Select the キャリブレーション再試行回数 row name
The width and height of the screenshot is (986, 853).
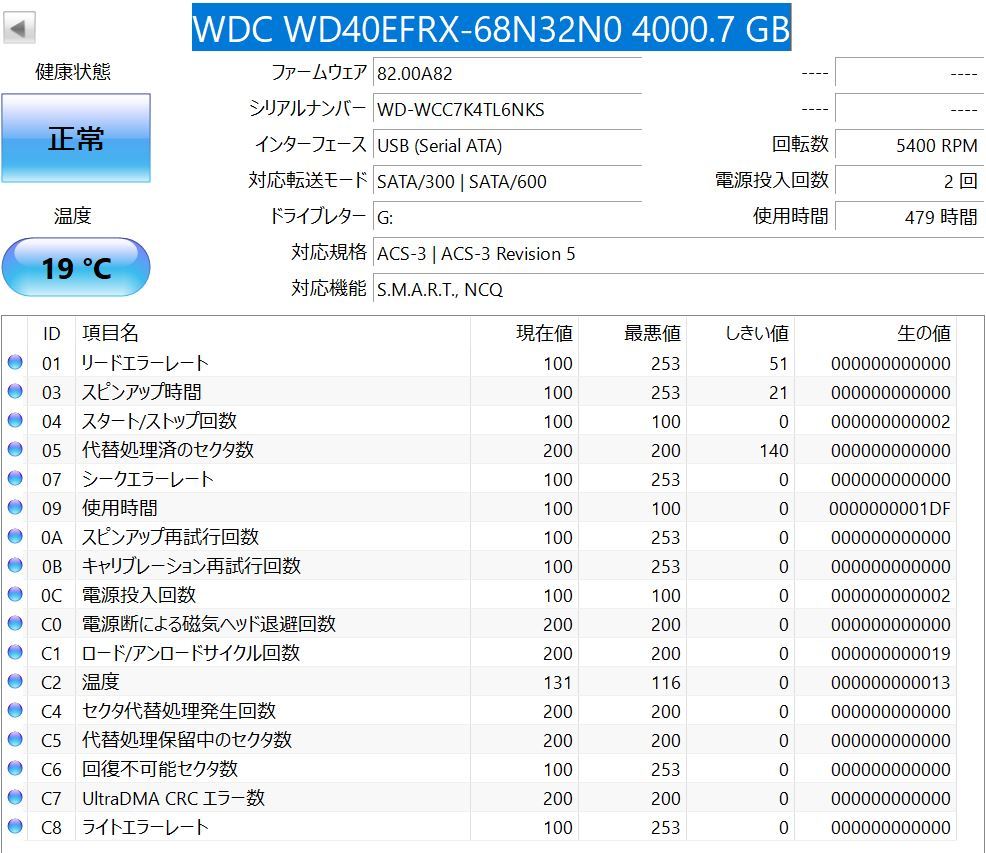[191, 566]
